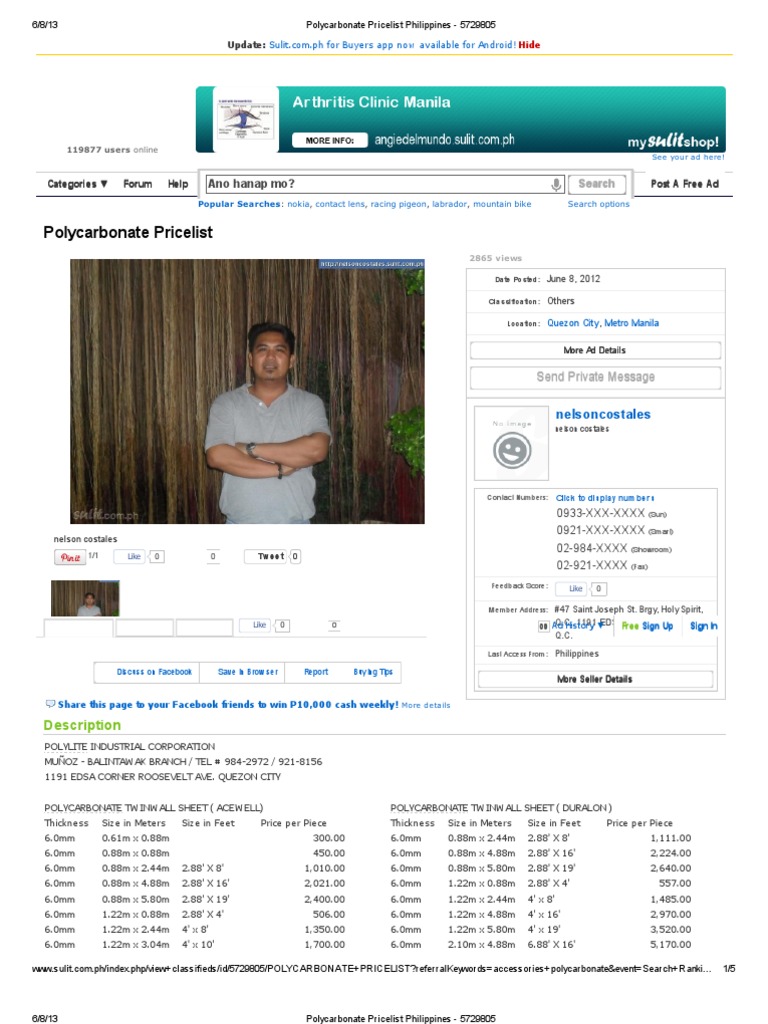The width and height of the screenshot is (768, 1024).
Task: Click the Feedback Score Like button
Action: pyautogui.click(x=573, y=588)
